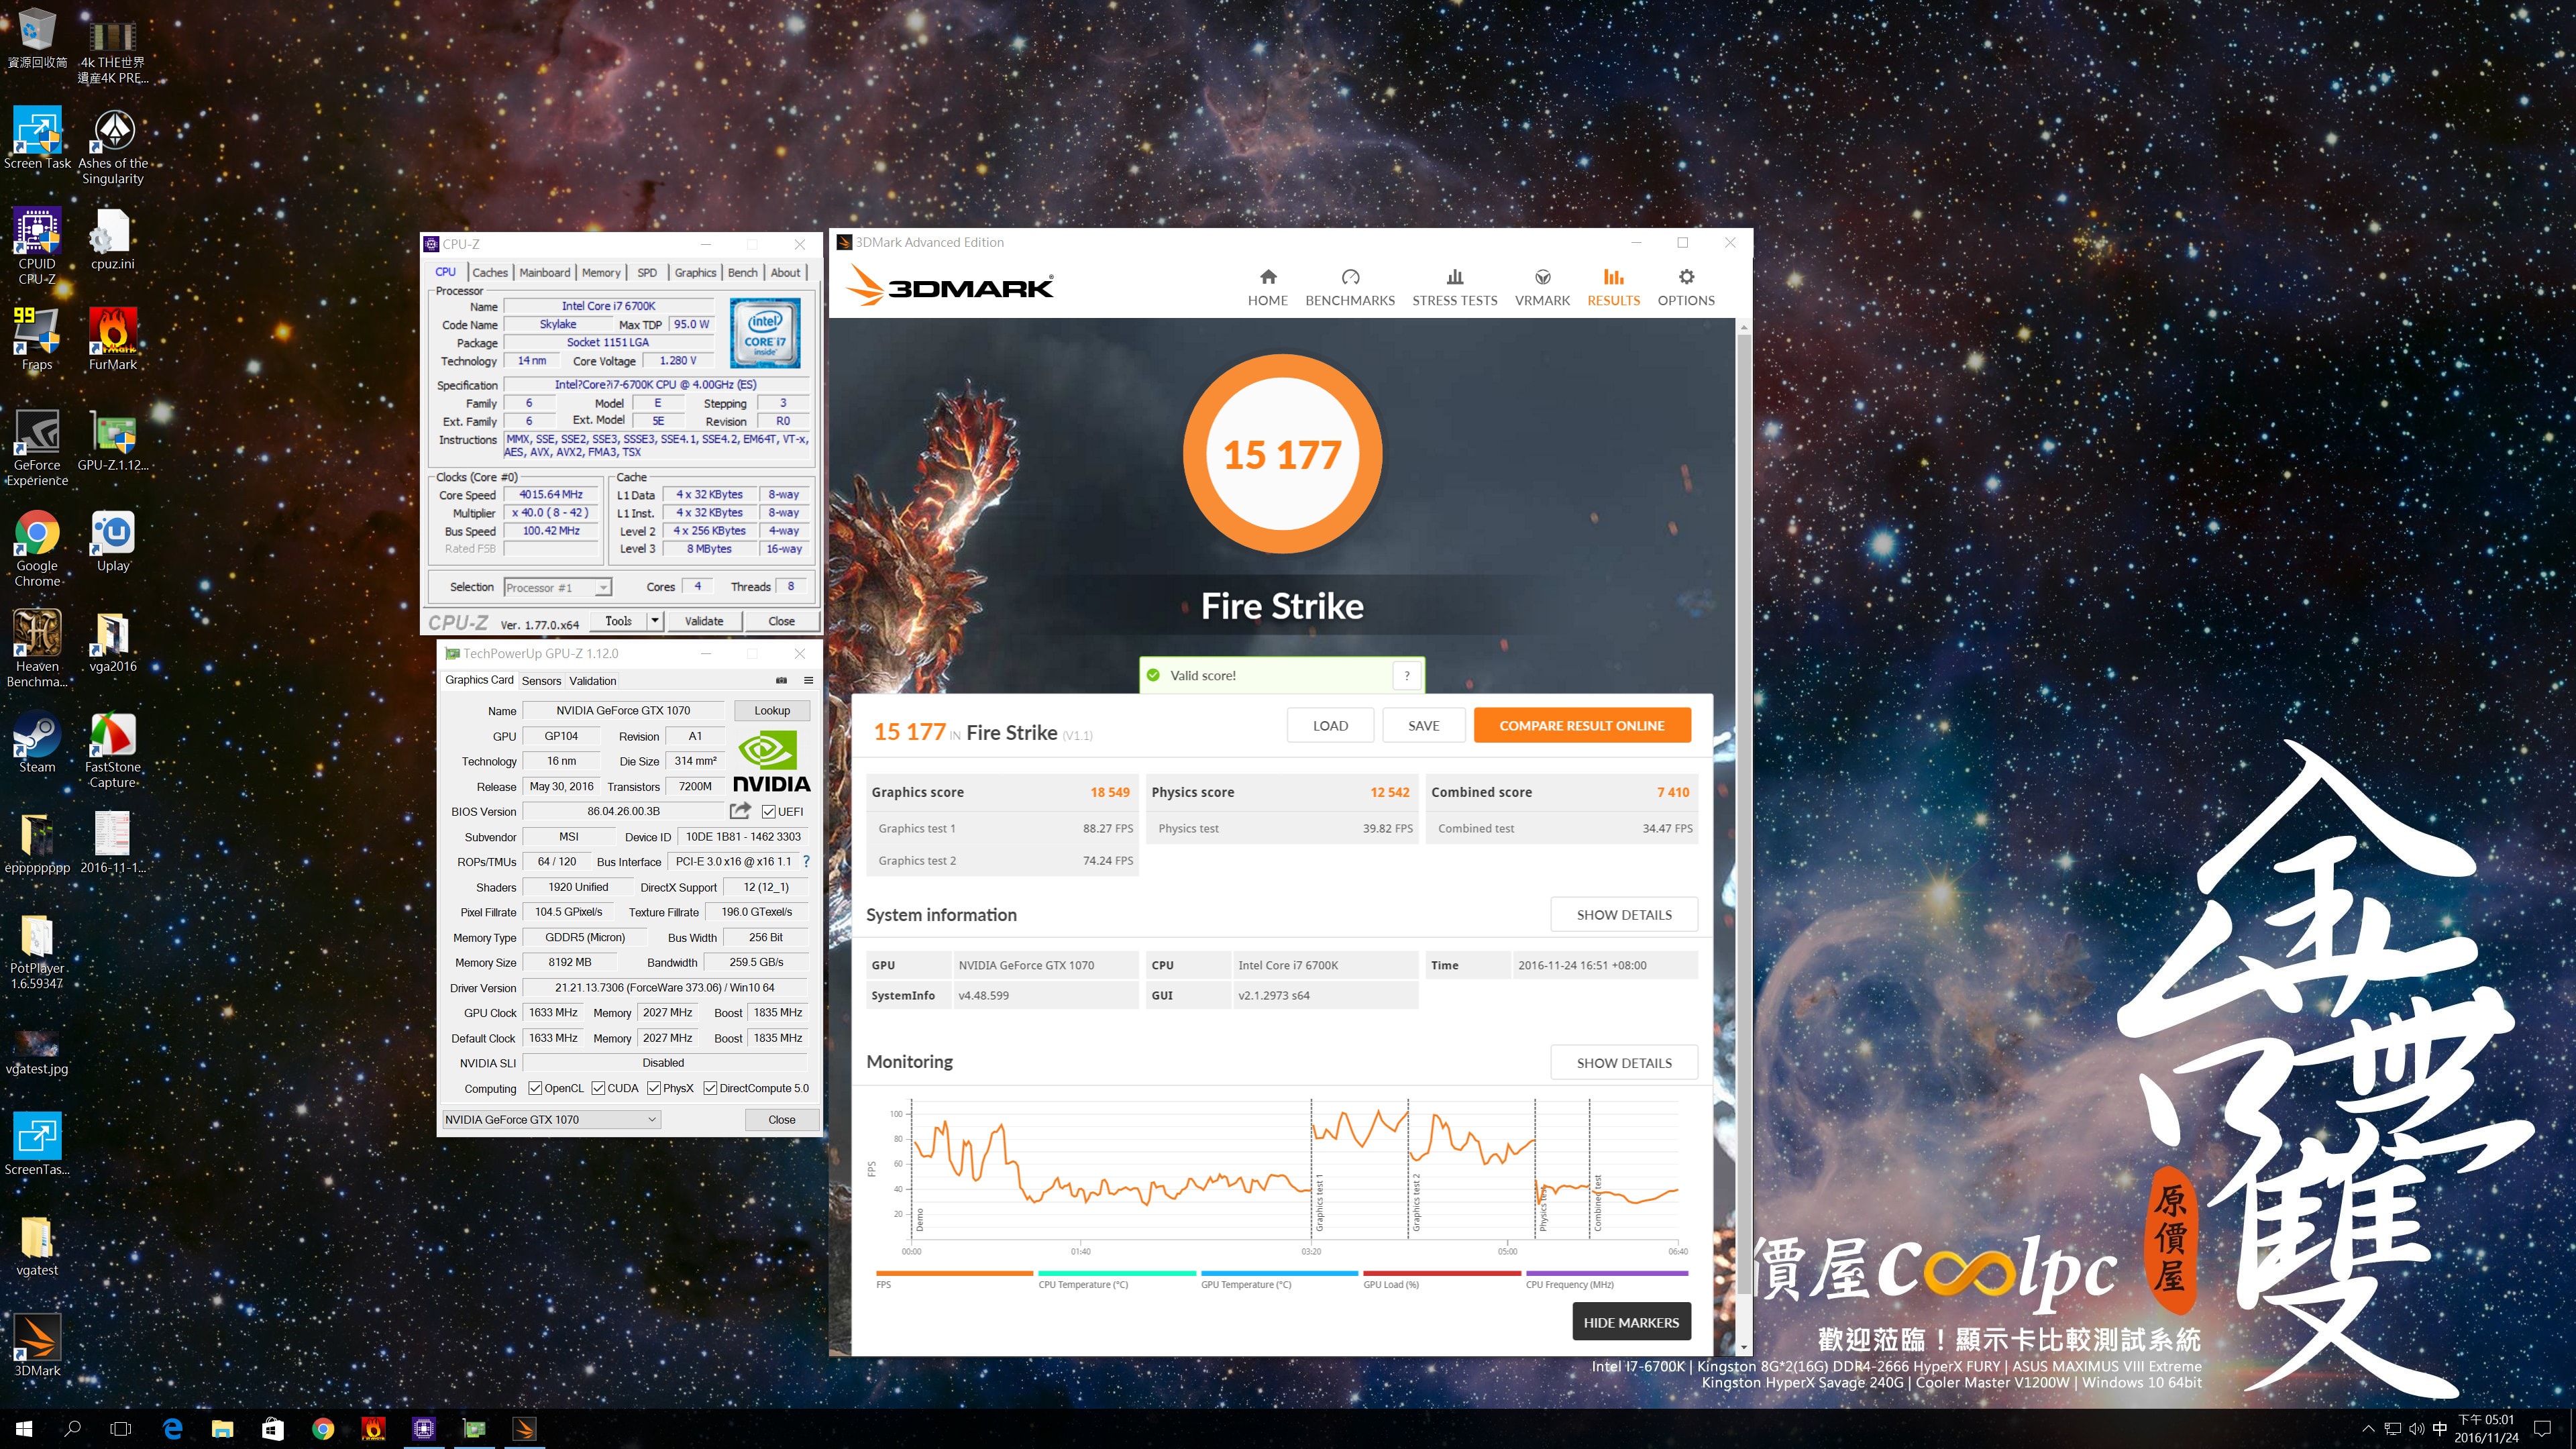The image size is (2576, 1449).
Task: Open the GPU-Z hamburger menu
Action: pos(808,680)
